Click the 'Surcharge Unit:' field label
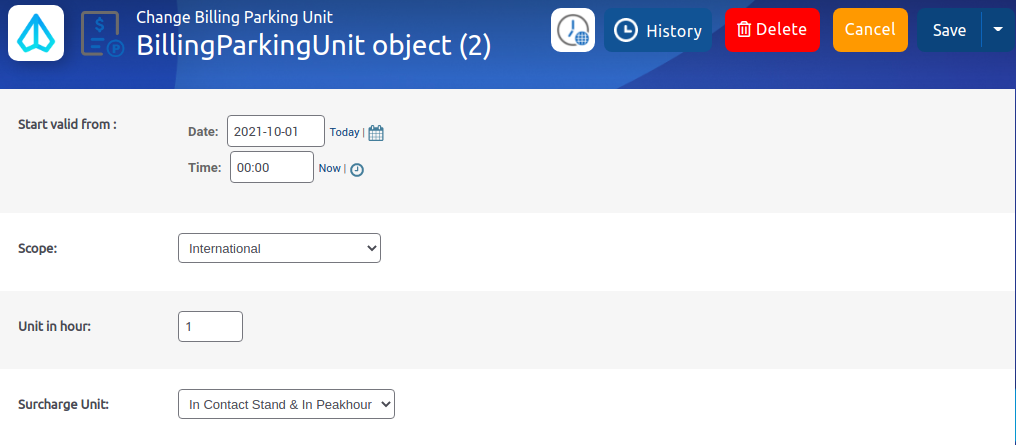1016x445 pixels. pos(64,404)
